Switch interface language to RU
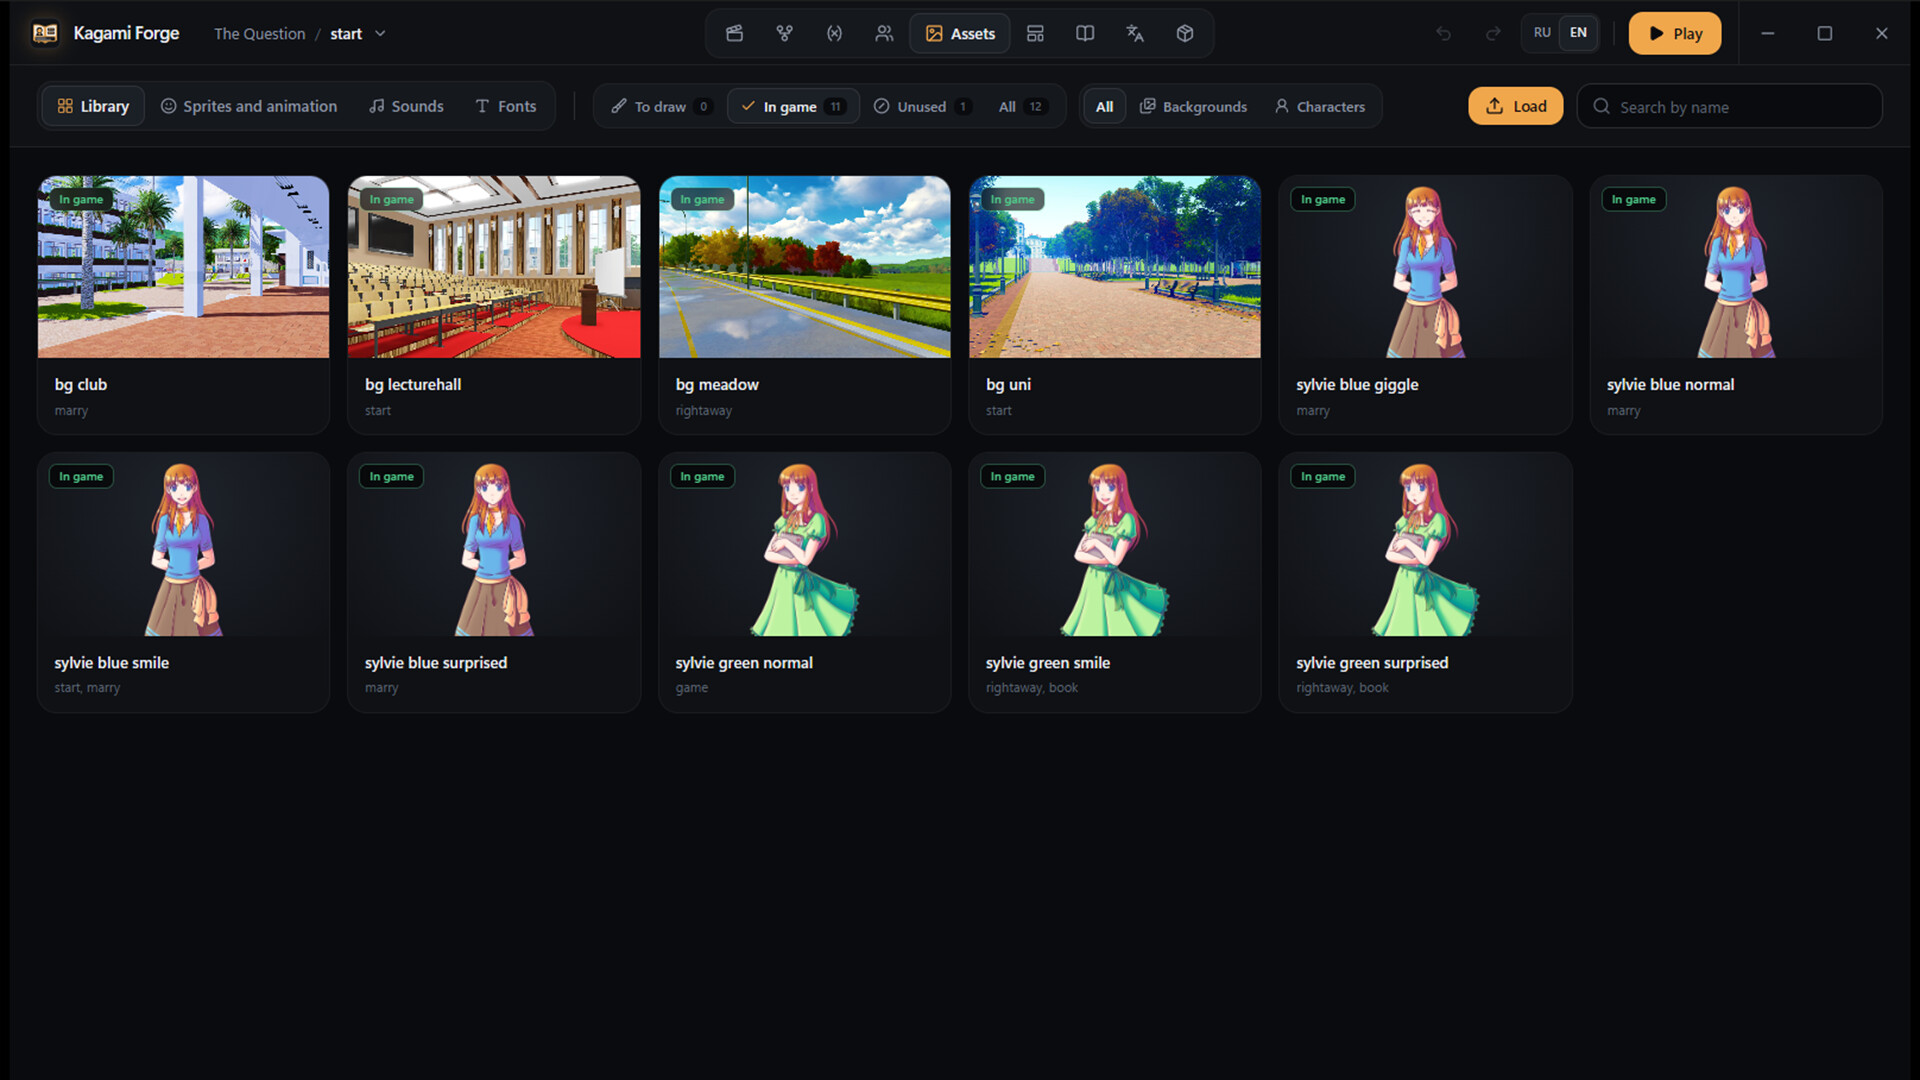The image size is (1920, 1080). click(1542, 33)
